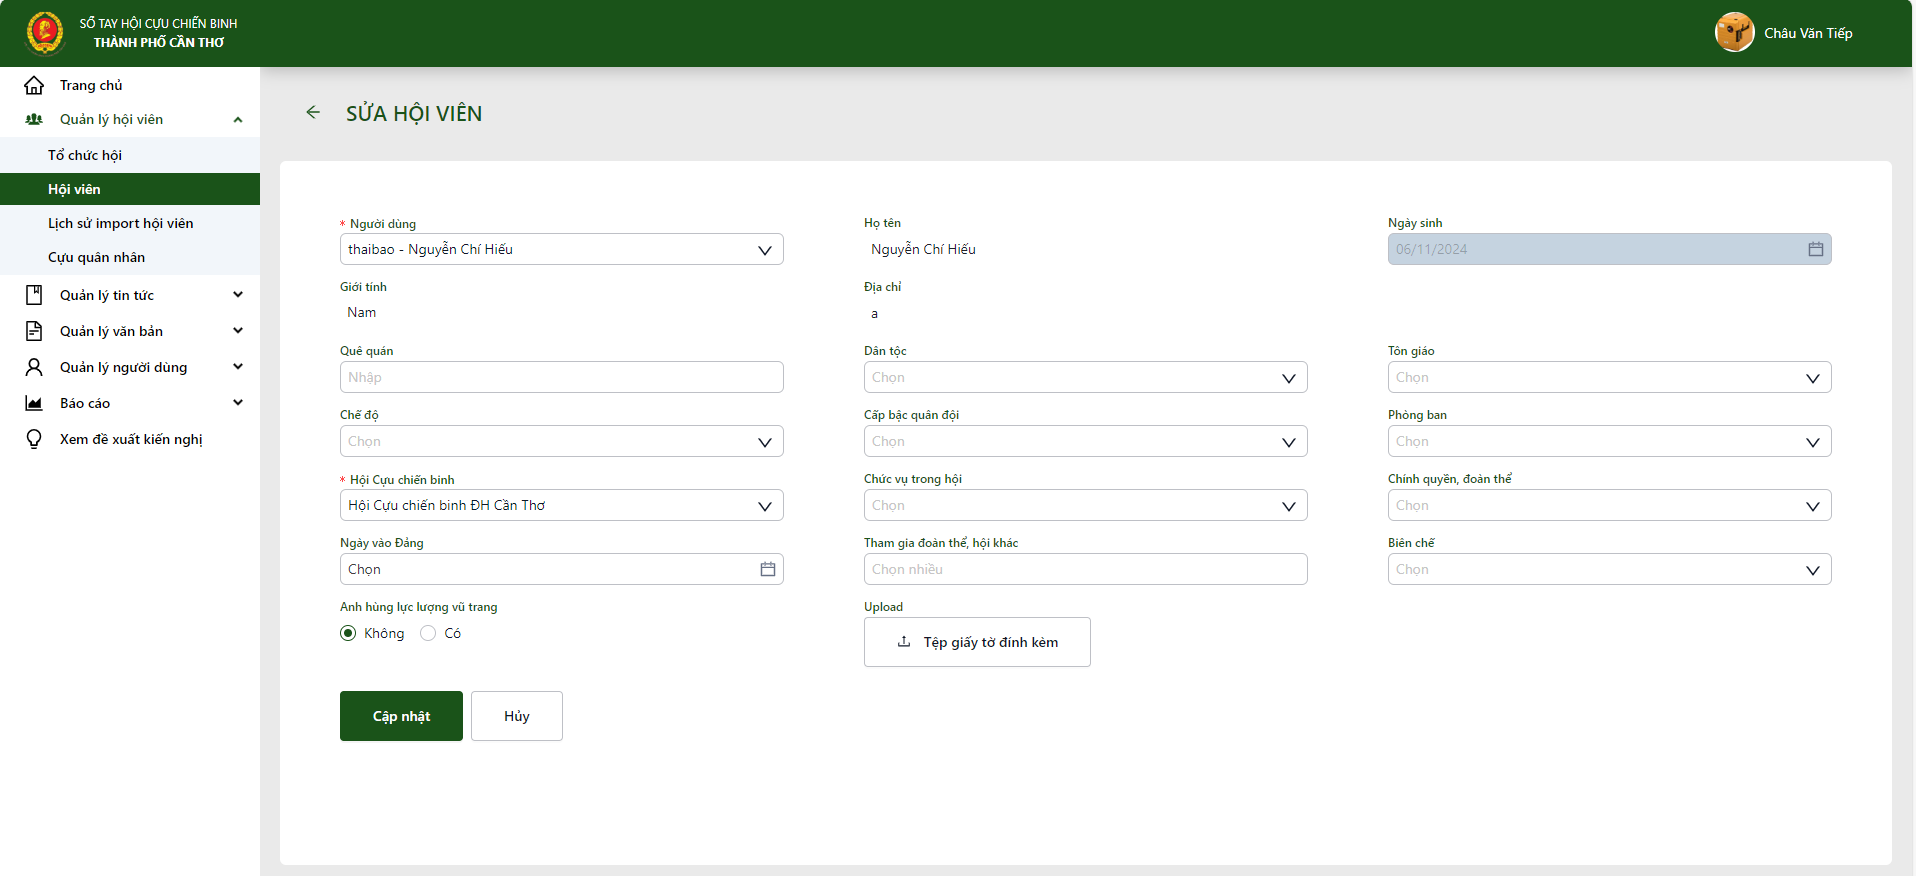
Task: Click the lightbulb icon for Xem đề xuất kiến nghị
Action: pos(34,439)
